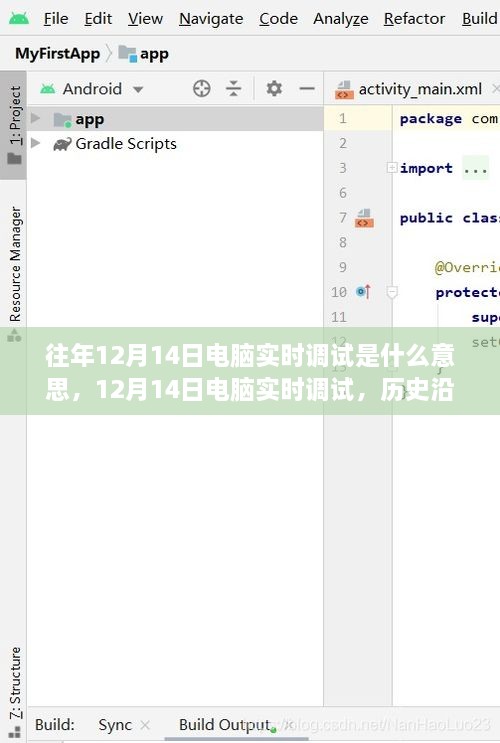Open the Navigate menu
This screenshot has height=743, width=500.
pyautogui.click(x=211, y=18)
